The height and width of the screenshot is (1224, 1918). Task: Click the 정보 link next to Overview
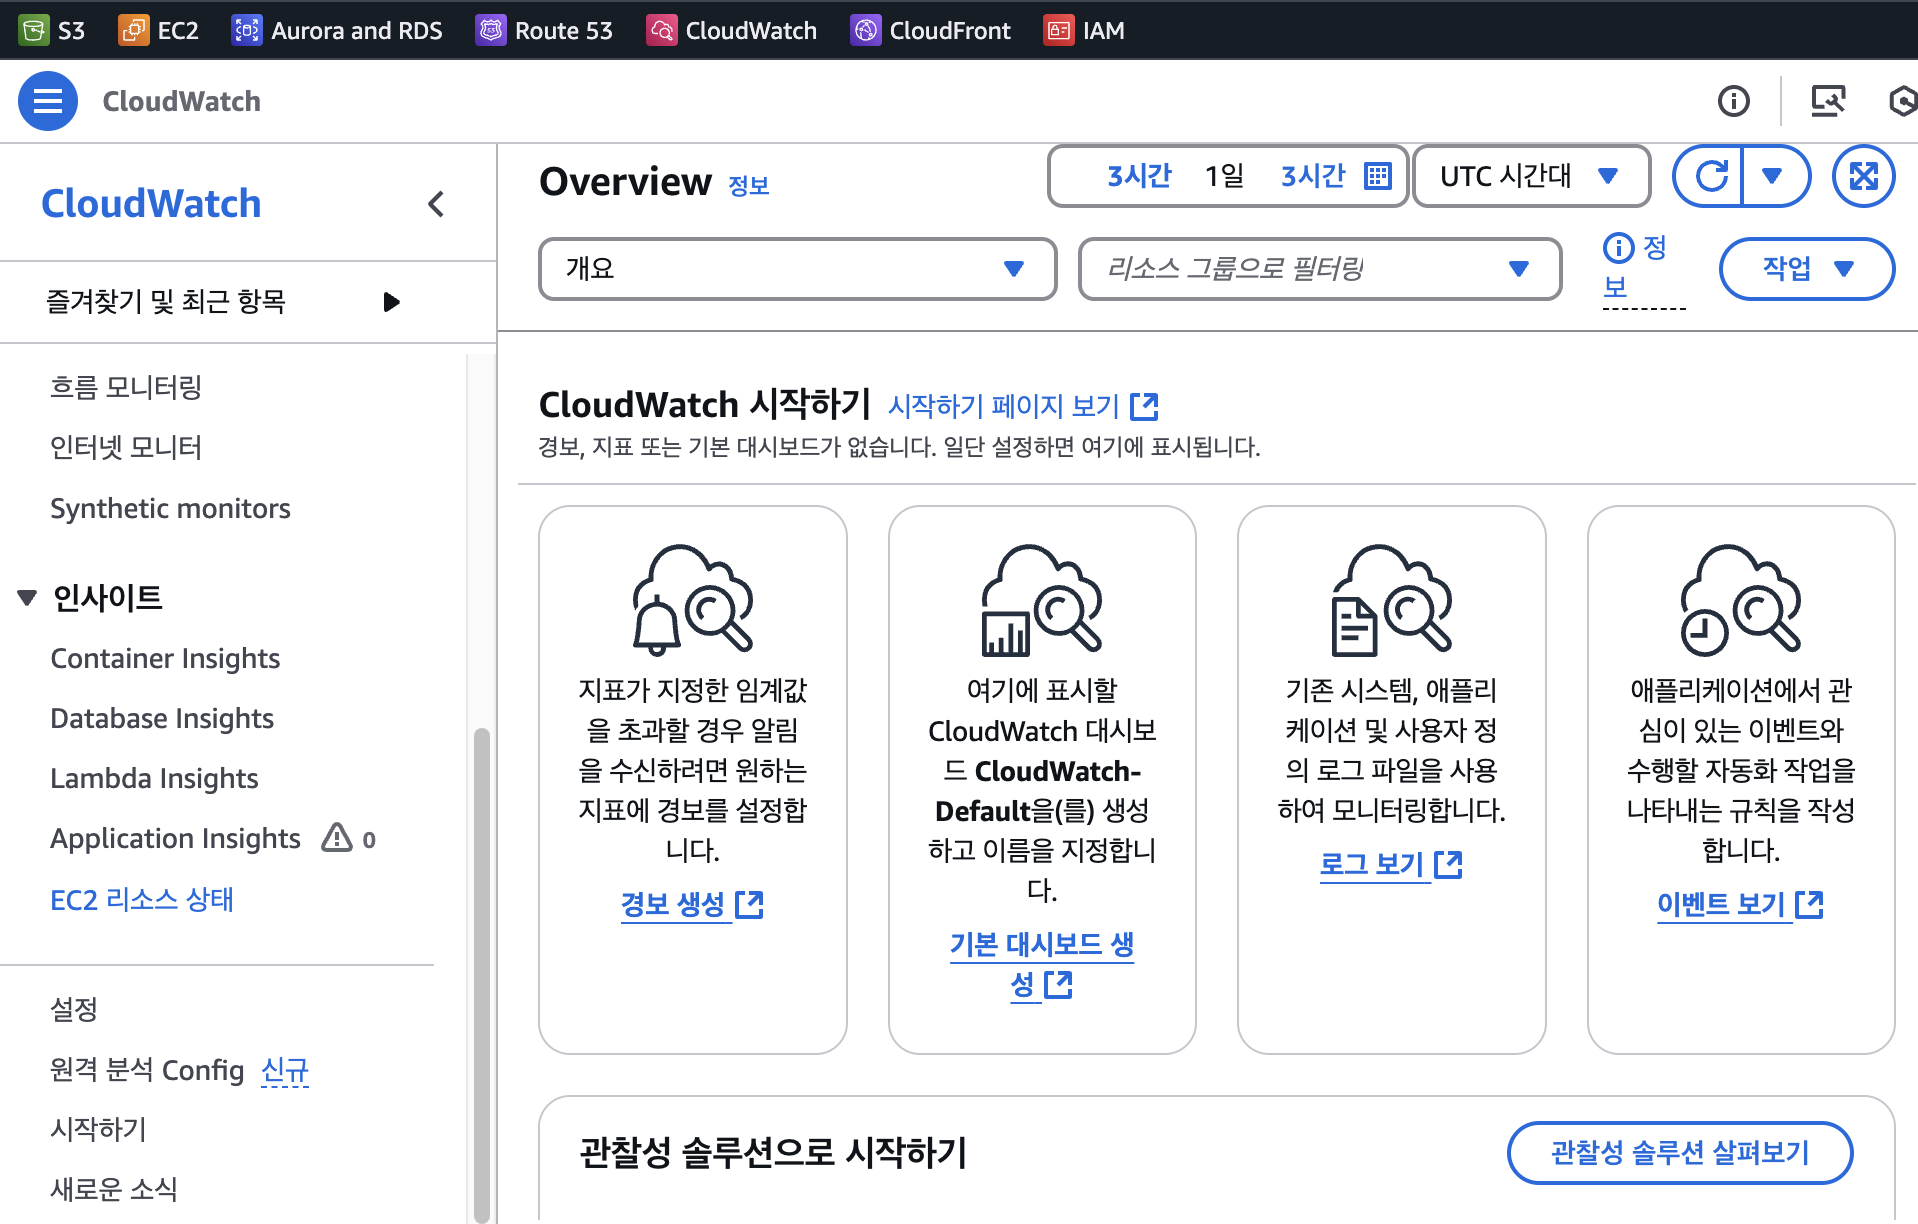(749, 185)
